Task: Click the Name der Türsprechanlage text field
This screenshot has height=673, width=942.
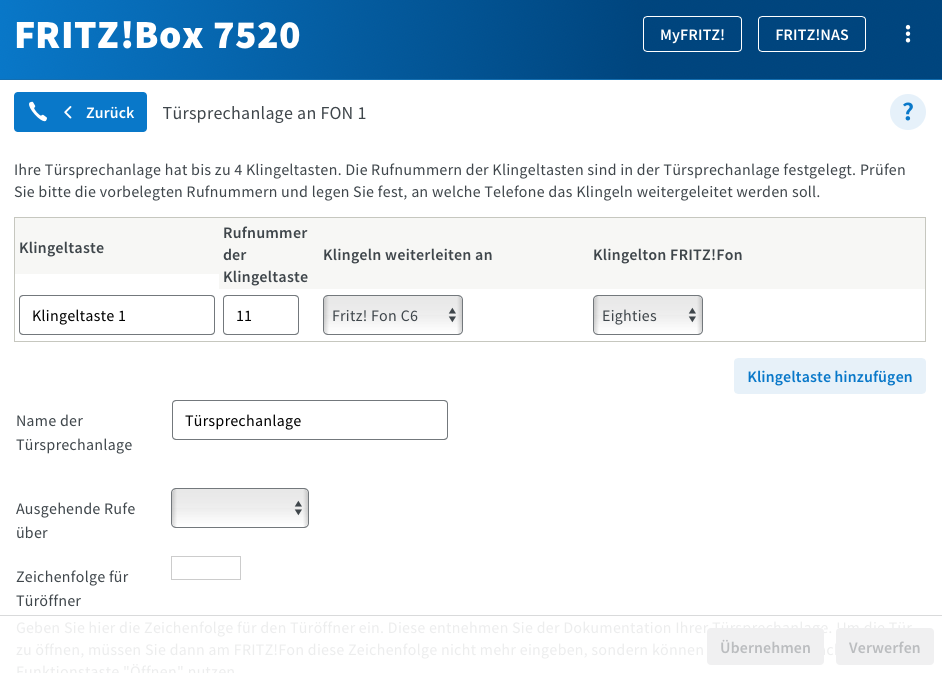Action: (310, 421)
